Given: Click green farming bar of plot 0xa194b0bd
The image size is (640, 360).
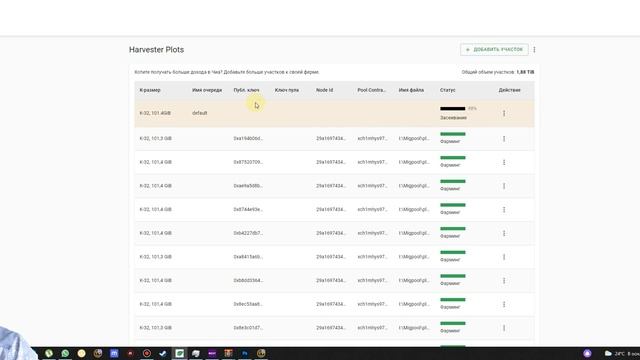Looking at the screenshot, I should 453,134.
